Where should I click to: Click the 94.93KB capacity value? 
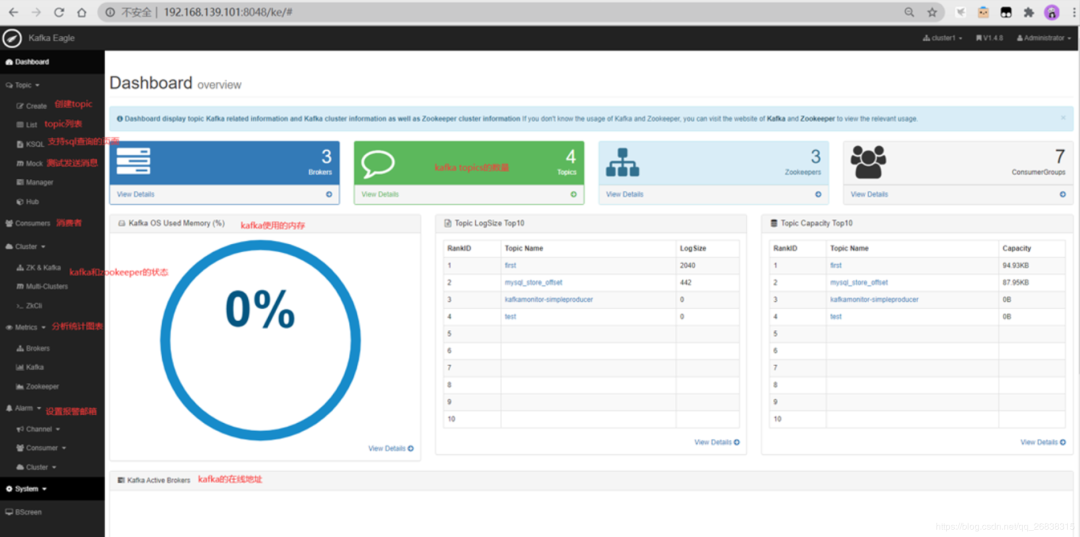1016,265
